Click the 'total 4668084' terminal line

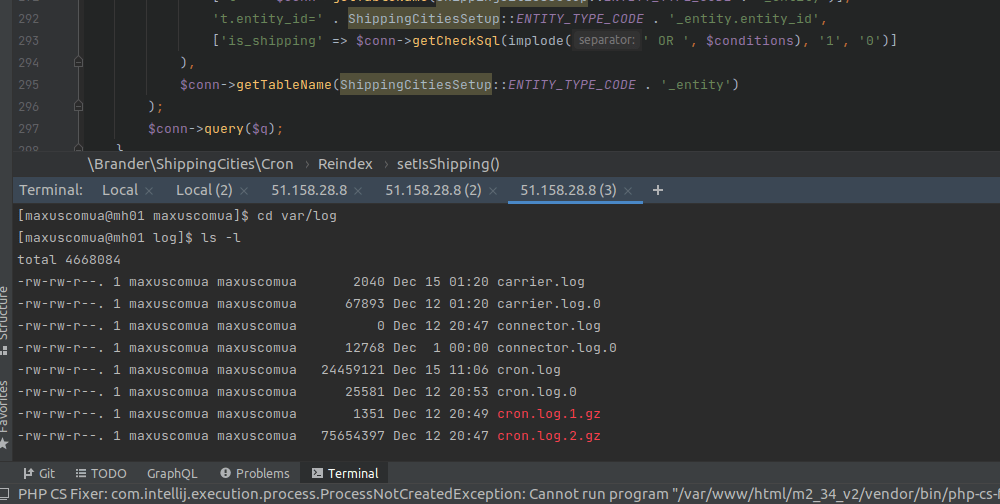click(x=69, y=260)
